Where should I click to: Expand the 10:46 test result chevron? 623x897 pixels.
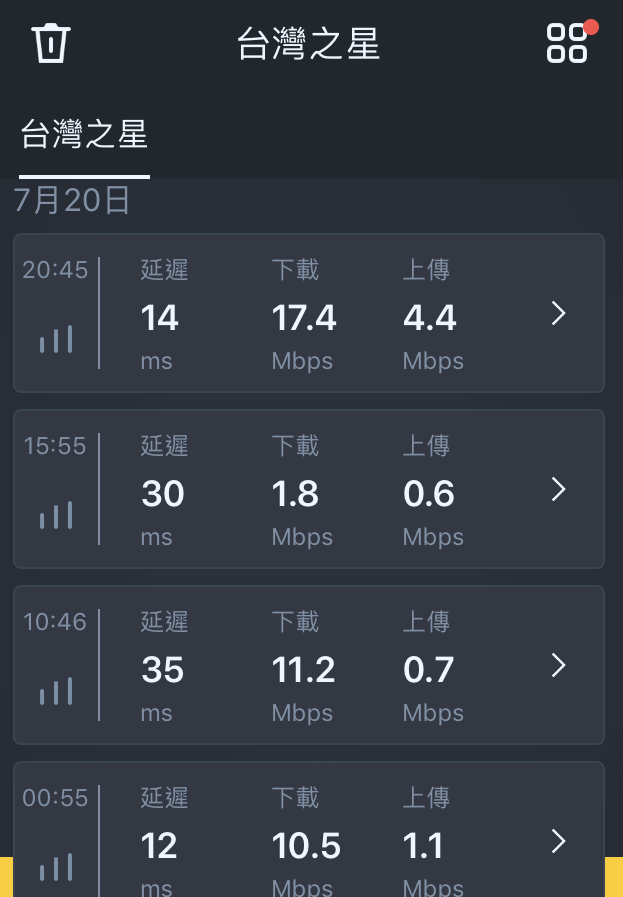[x=558, y=665]
